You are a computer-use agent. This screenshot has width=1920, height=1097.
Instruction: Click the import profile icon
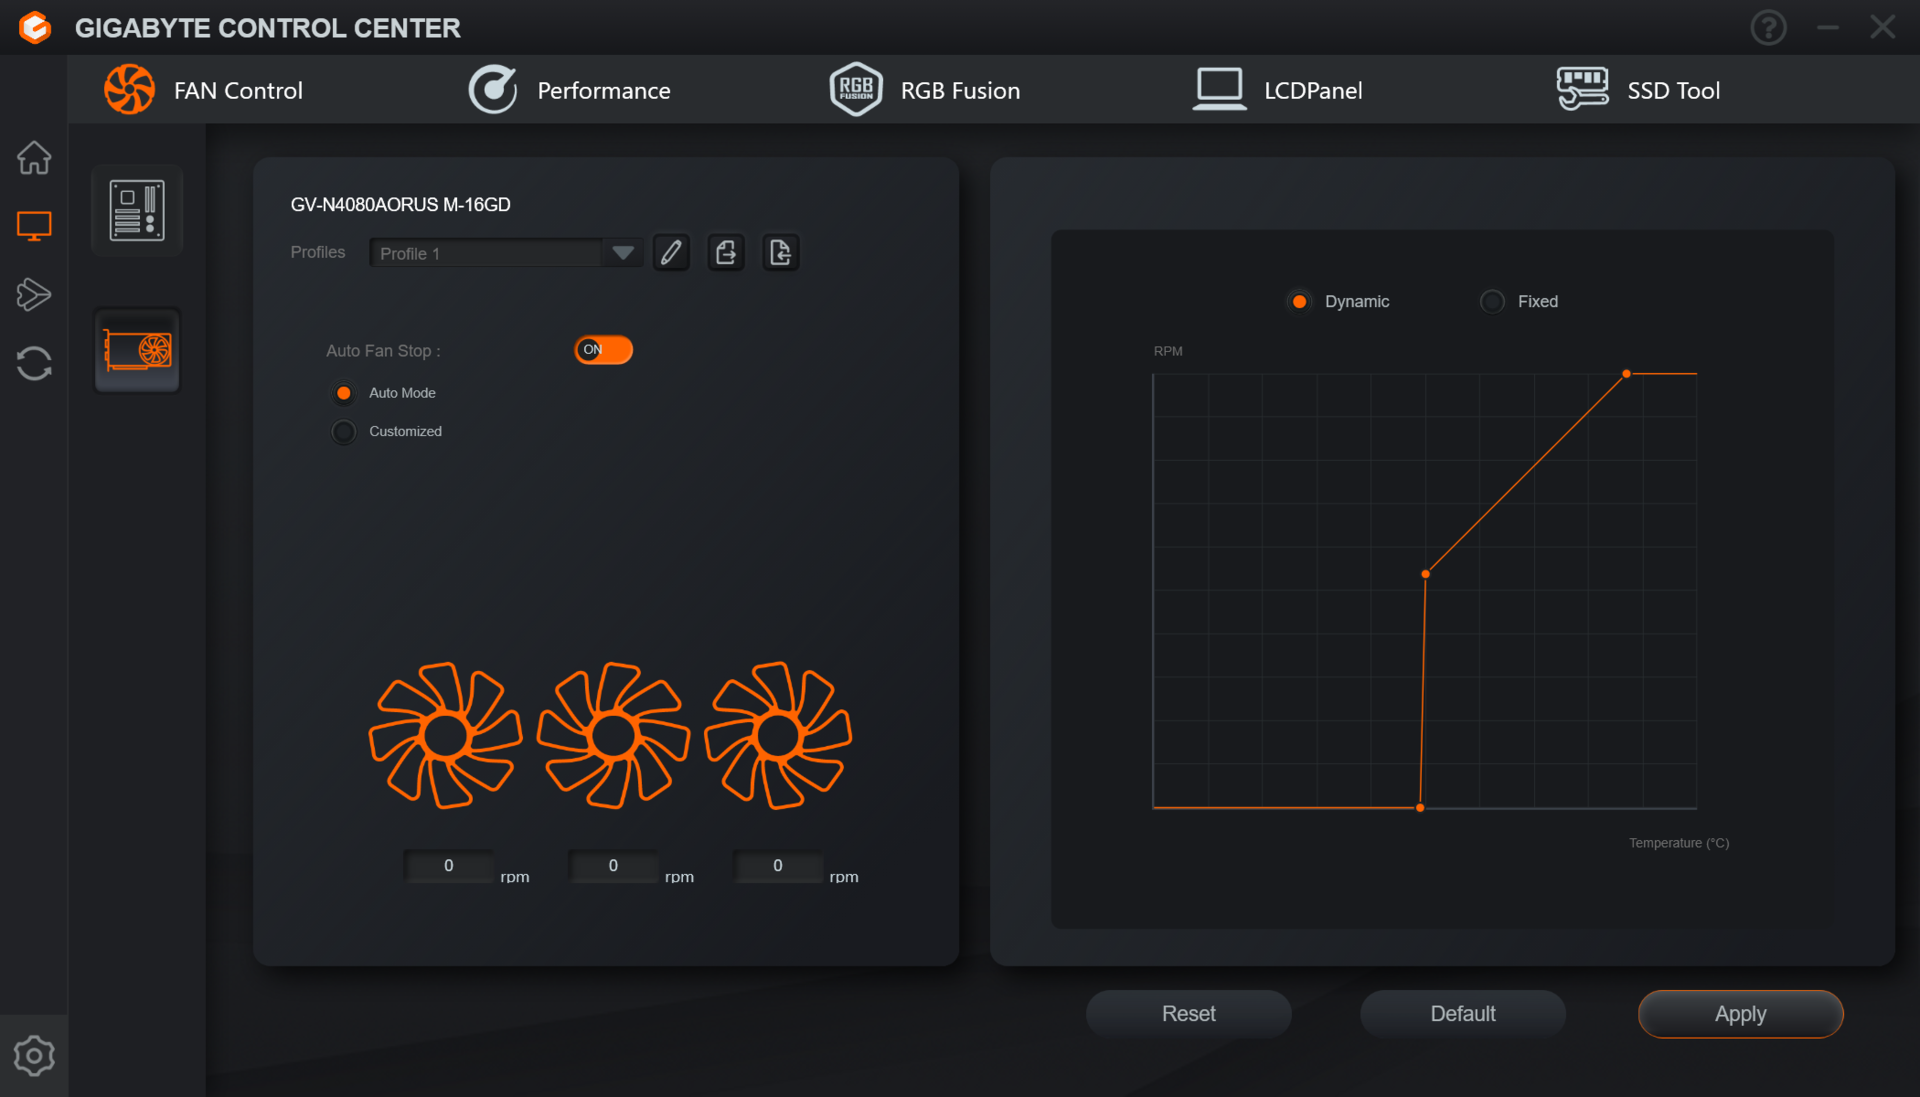point(781,253)
